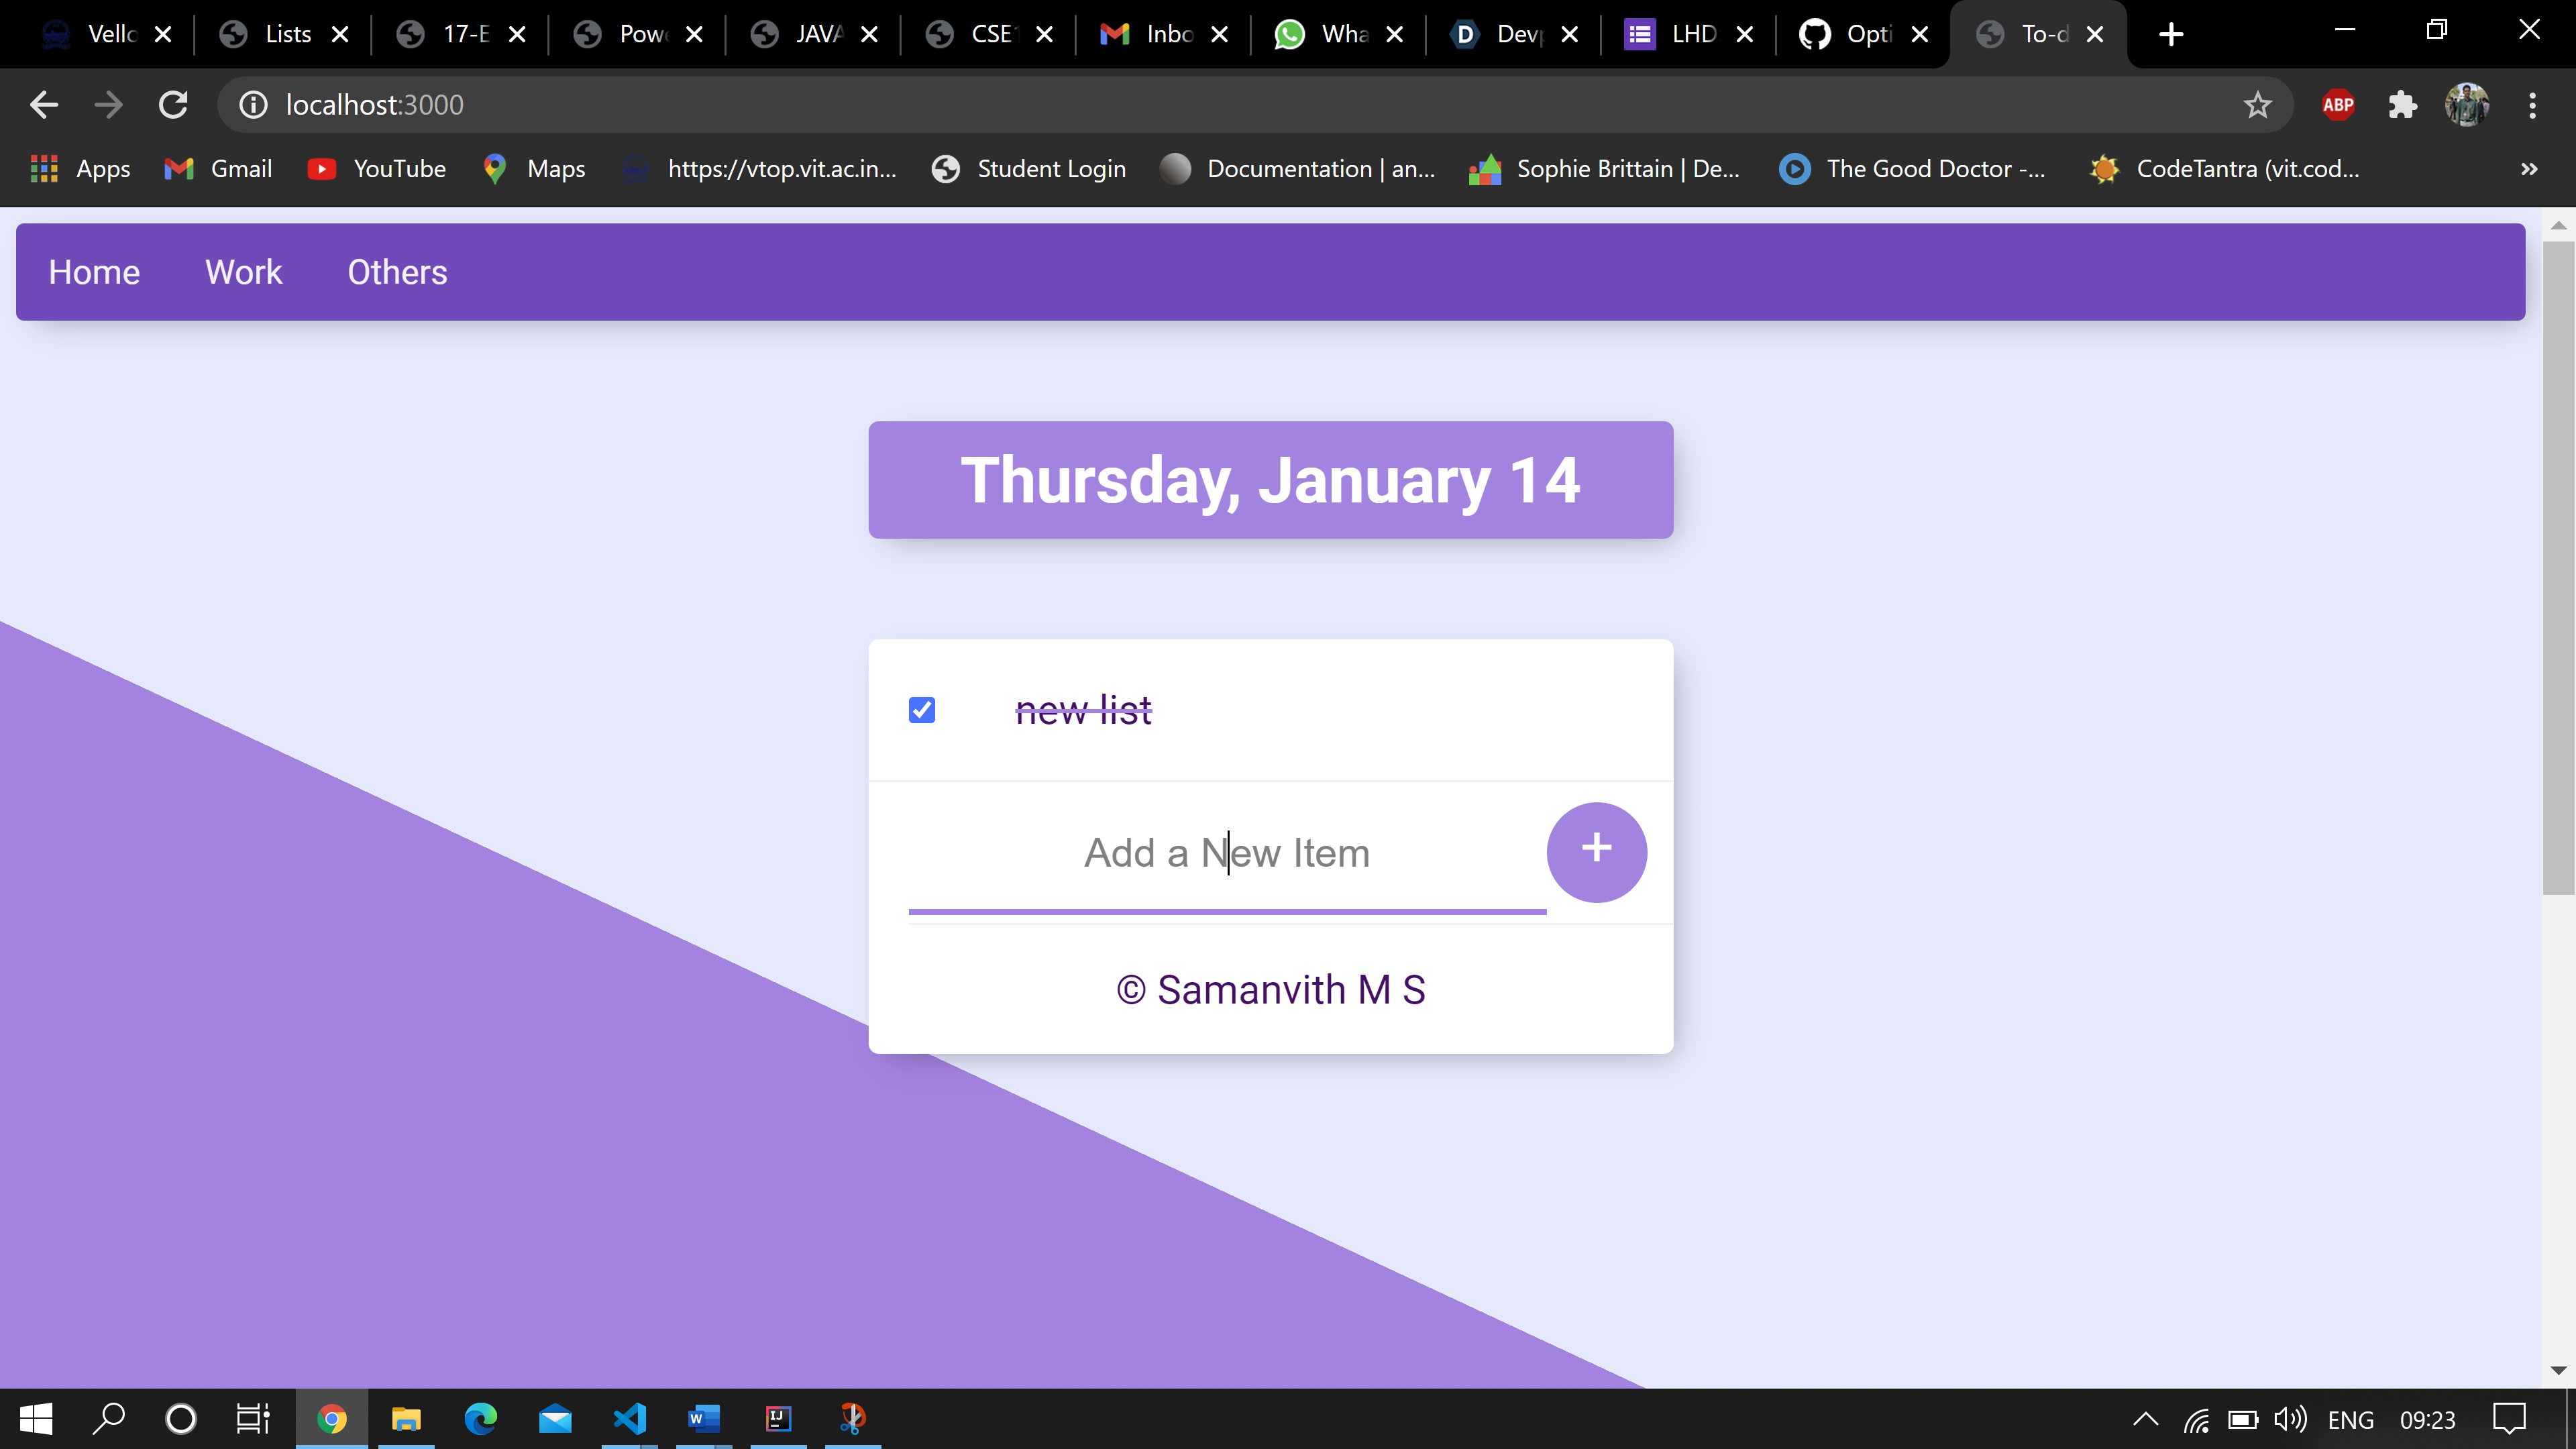The width and height of the screenshot is (2576, 1449).
Task: Click the scrollbar down arrow
Action: click(x=2558, y=1370)
